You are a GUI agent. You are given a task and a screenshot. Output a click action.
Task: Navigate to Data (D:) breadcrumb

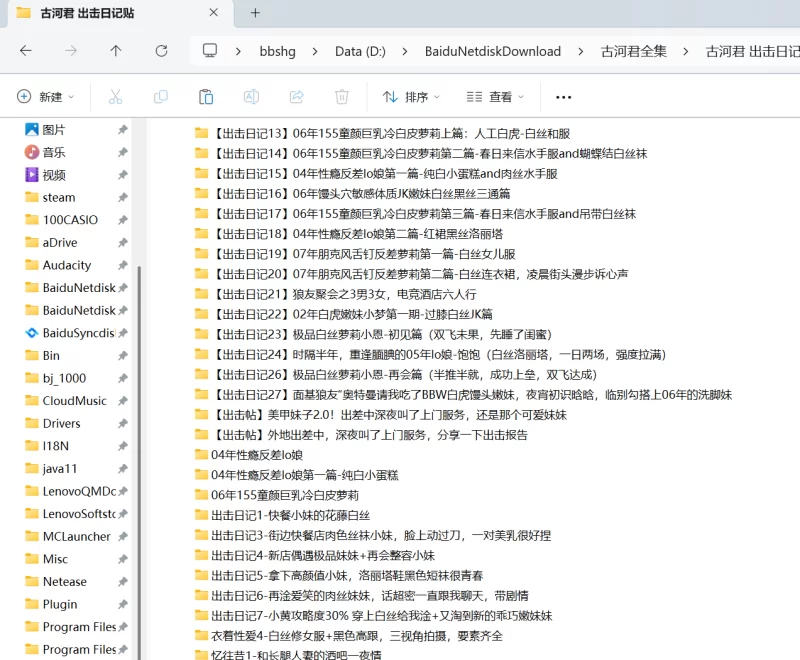(x=360, y=52)
